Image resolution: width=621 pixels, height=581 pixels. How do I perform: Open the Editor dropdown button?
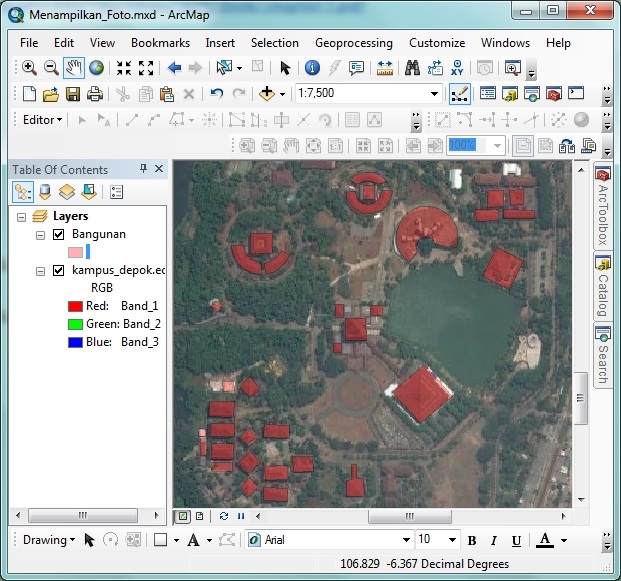click(42, 120)
